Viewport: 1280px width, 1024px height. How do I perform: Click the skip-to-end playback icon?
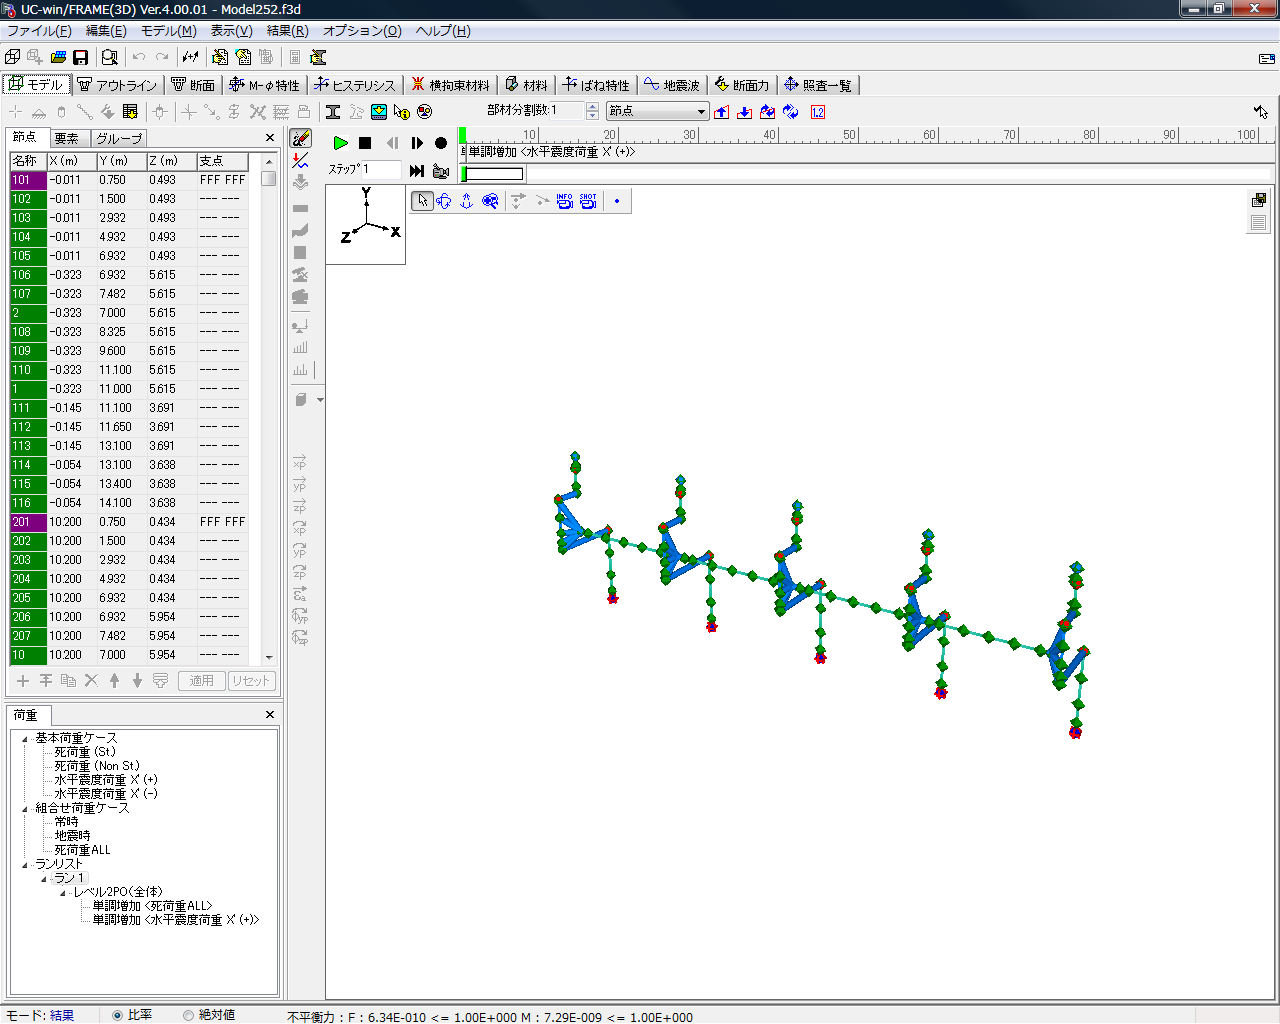point(417,171)
